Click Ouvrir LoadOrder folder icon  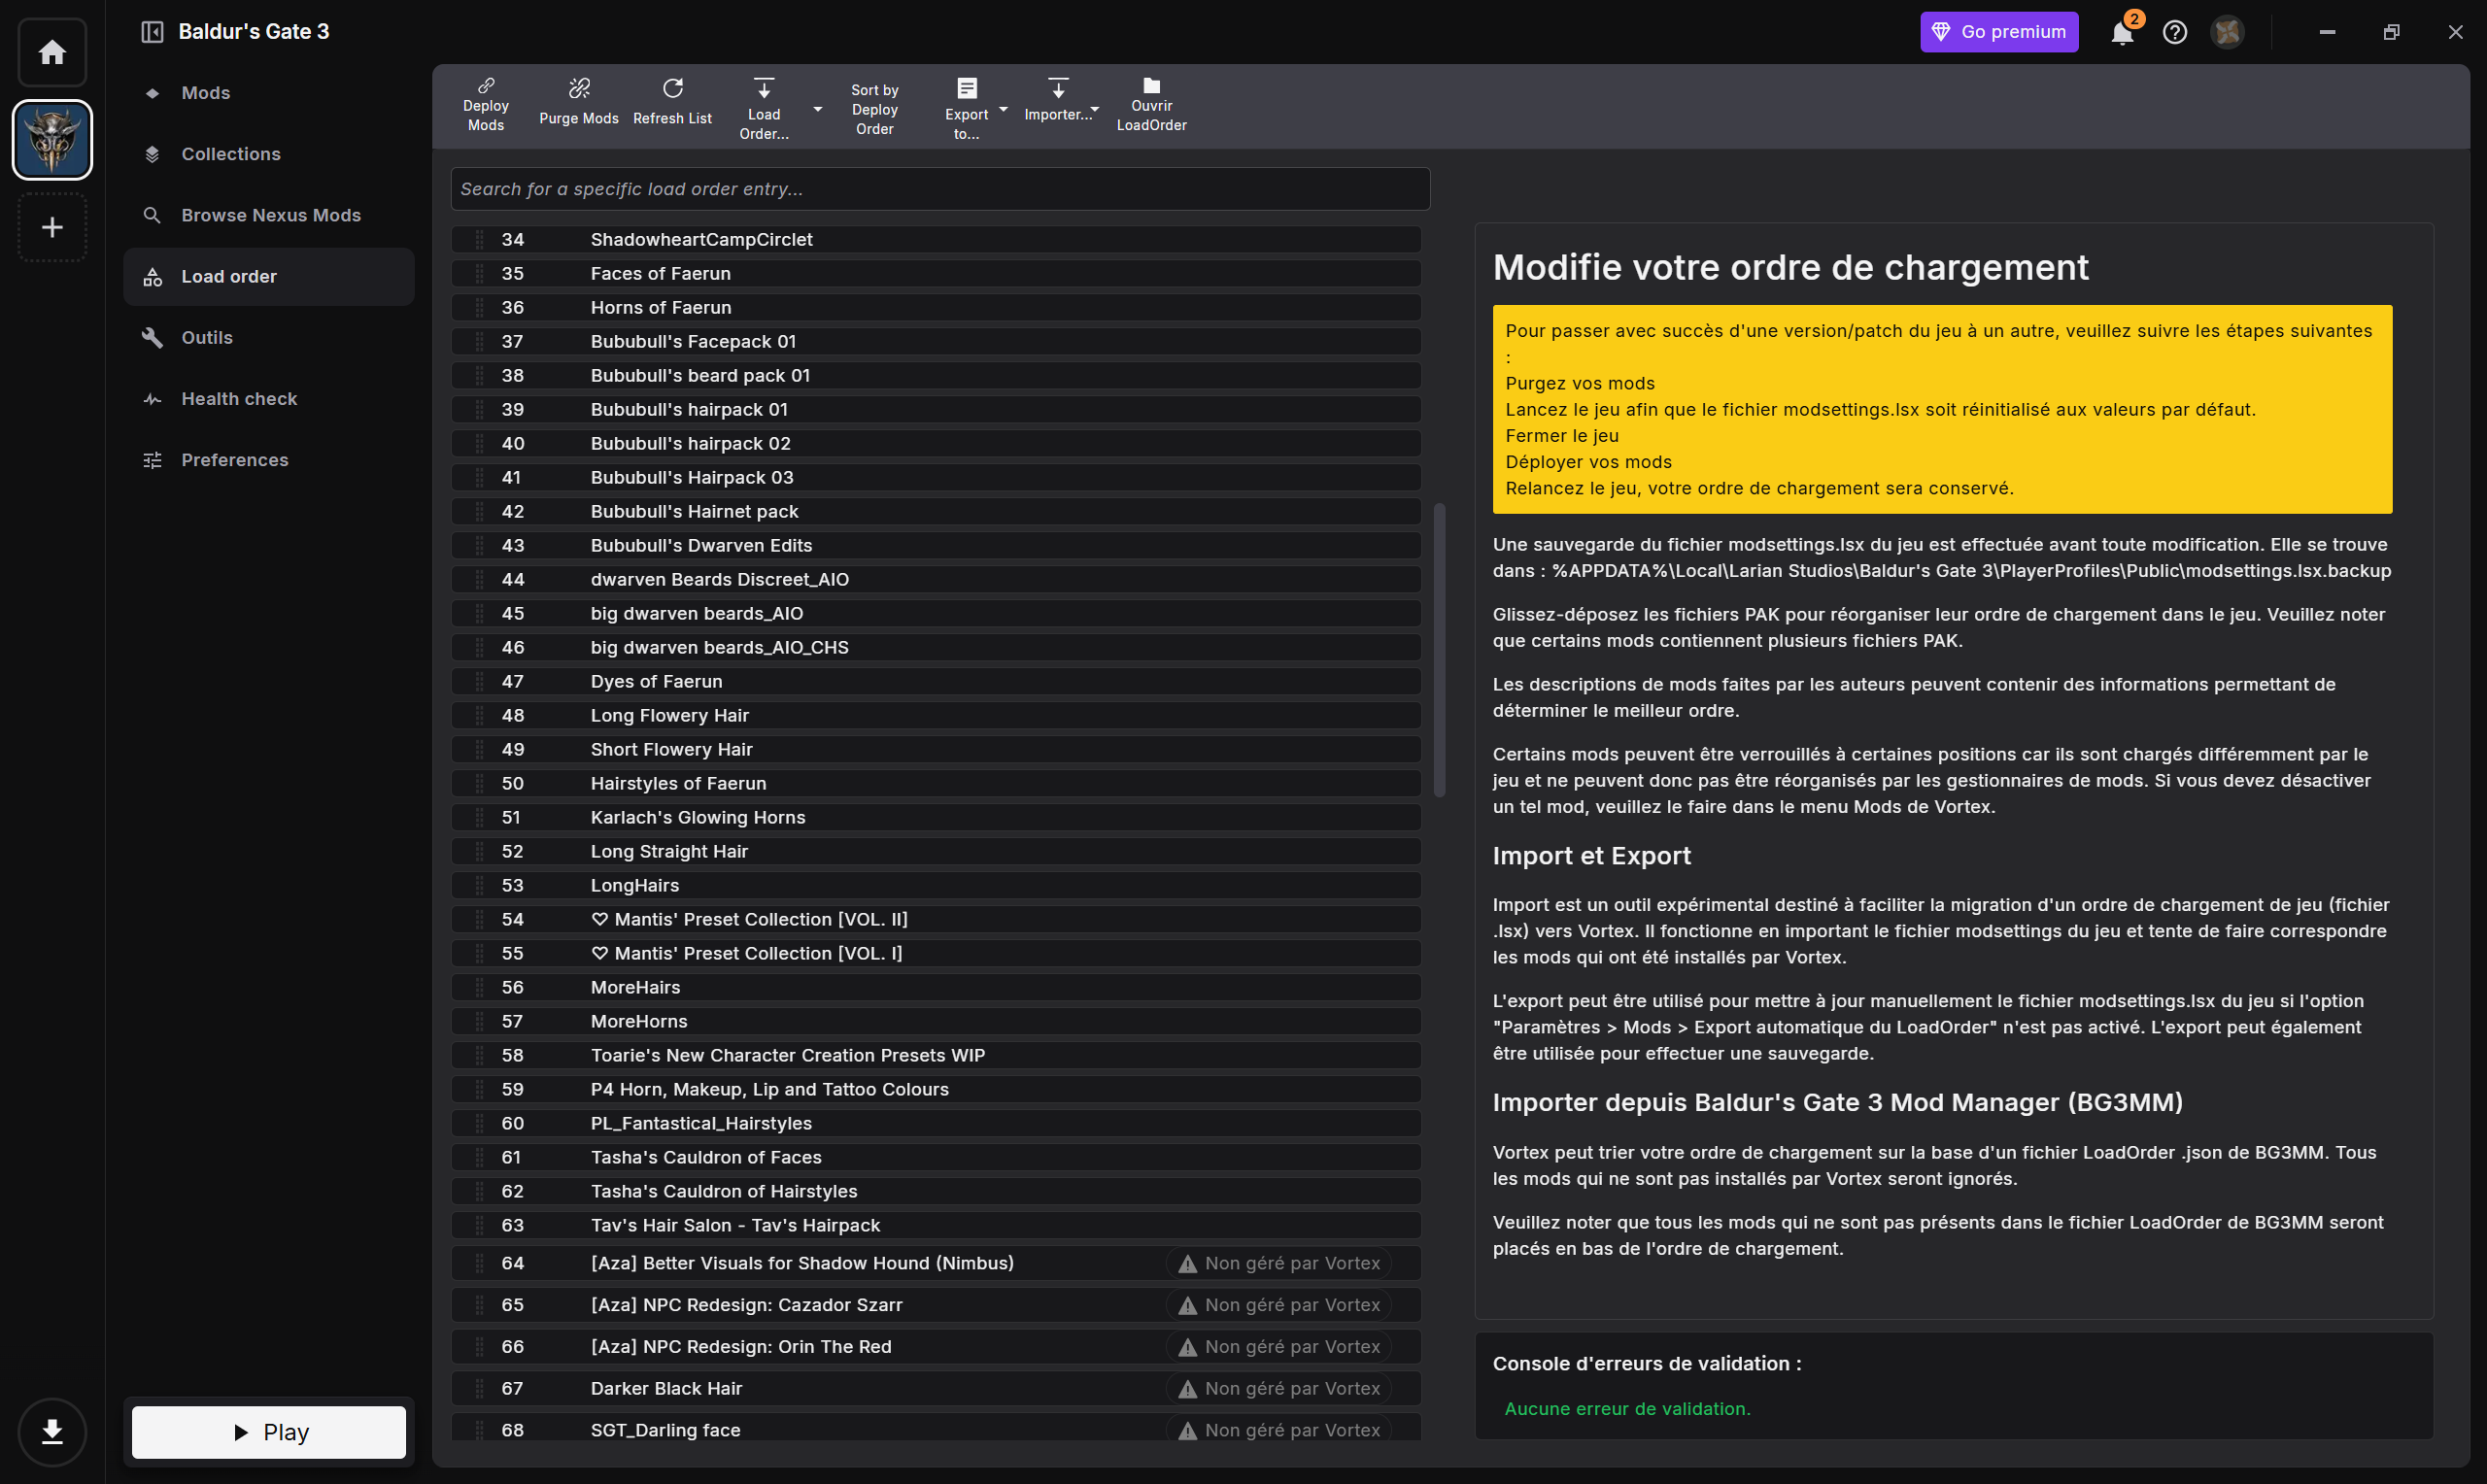1152,86
